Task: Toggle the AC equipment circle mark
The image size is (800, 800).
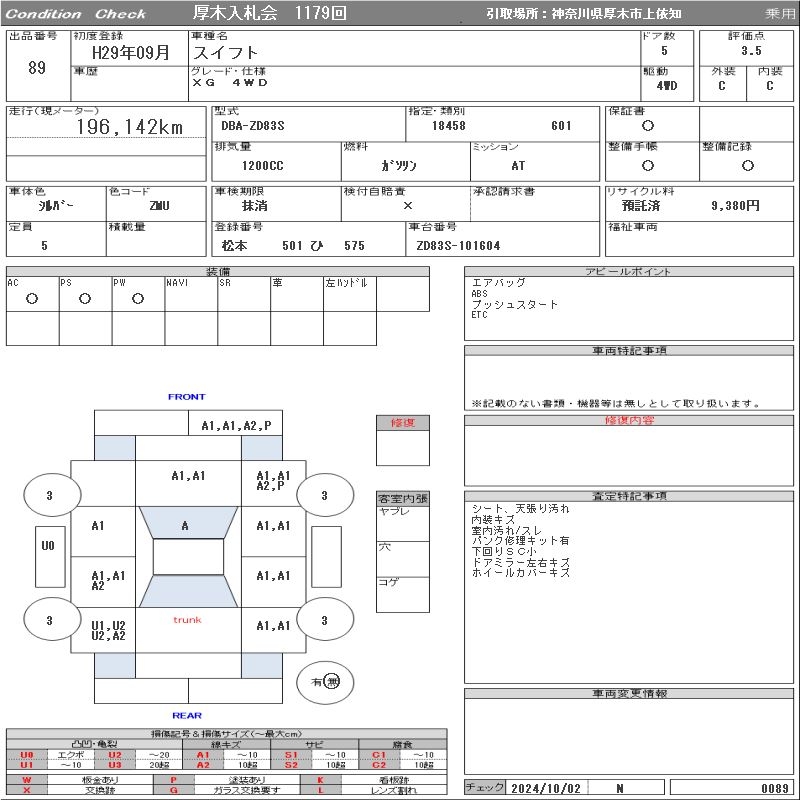Action: tap(32, 298)
